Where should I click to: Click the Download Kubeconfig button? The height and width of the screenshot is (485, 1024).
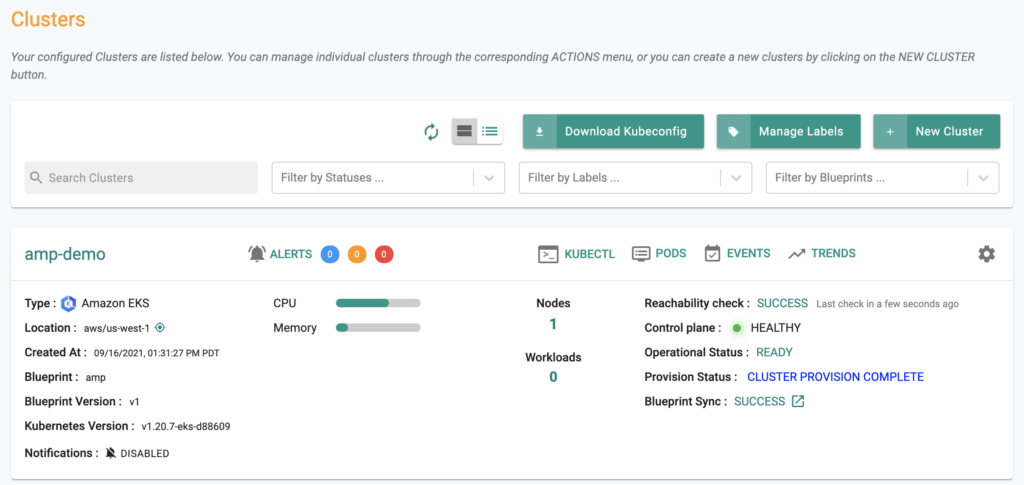click(x=613, y=131)
